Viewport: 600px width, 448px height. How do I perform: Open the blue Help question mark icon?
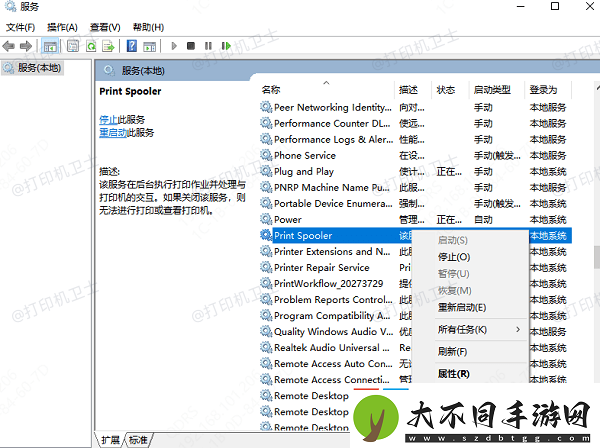[132, 46]
